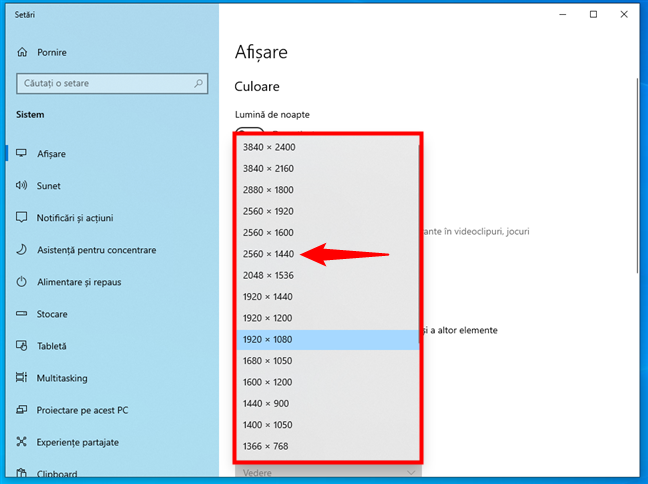Choose 1680 × 1050 resolution
The height and width of the screenshot is (484, 648).
[327, 361]
